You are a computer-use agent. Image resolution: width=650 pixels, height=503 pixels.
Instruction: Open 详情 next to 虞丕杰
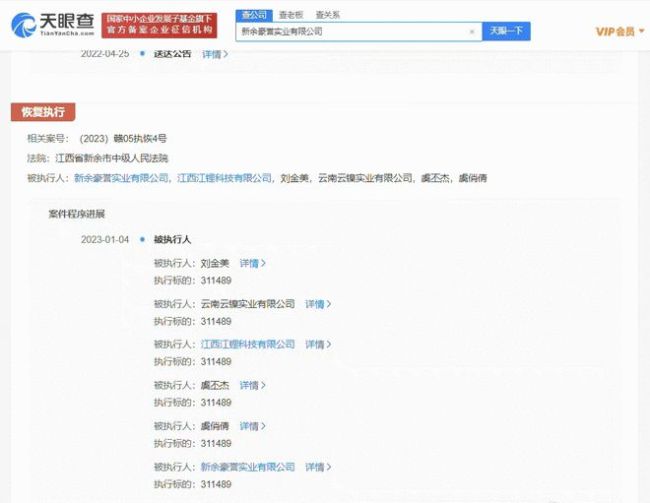[x=252, y=385]
